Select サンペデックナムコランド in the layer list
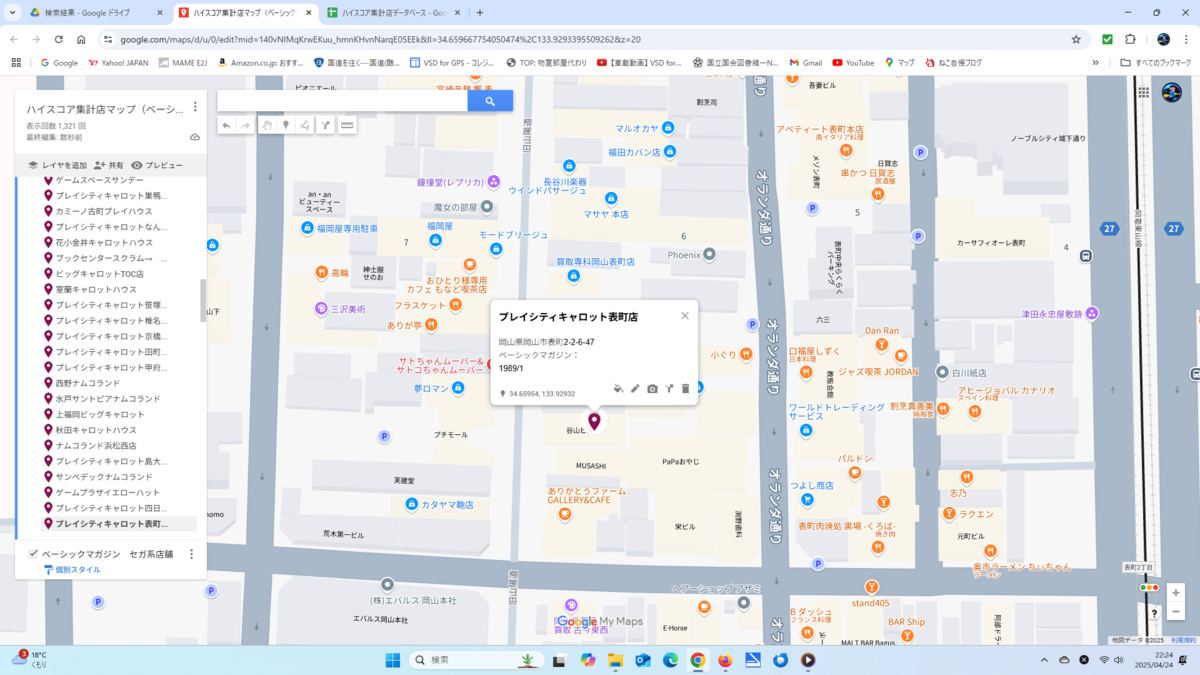1200x675 pixels. (104, 476)
